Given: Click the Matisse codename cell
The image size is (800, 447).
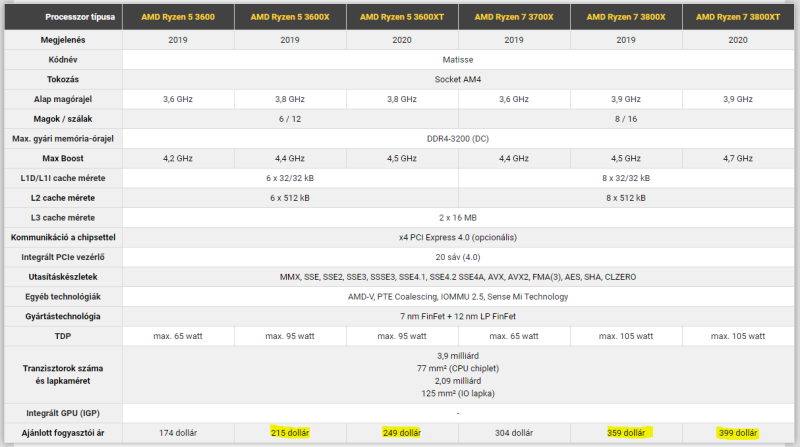Looking at the screenshot, I should coord(458,60).
